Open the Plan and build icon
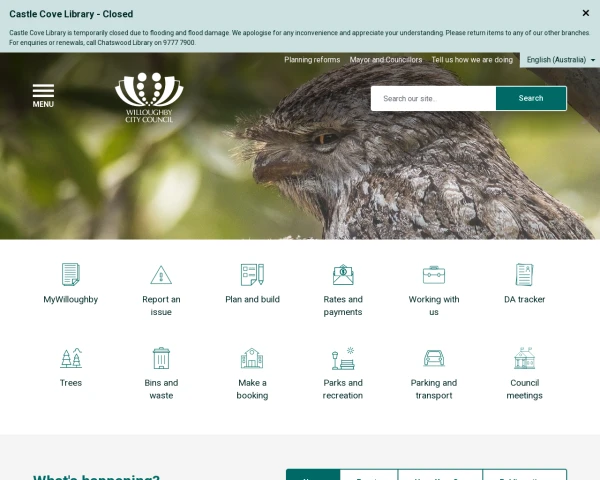The image size is (600, 480). [x=252, y=274]
